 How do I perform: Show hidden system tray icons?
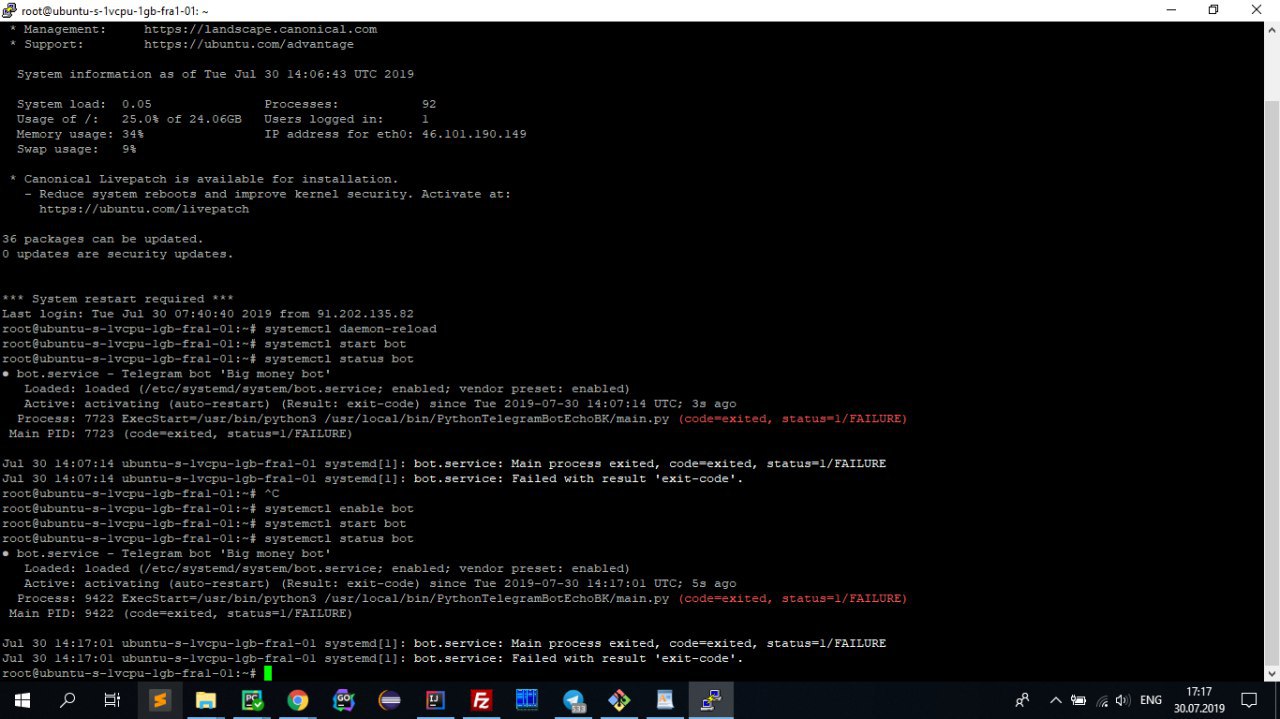1055,700
